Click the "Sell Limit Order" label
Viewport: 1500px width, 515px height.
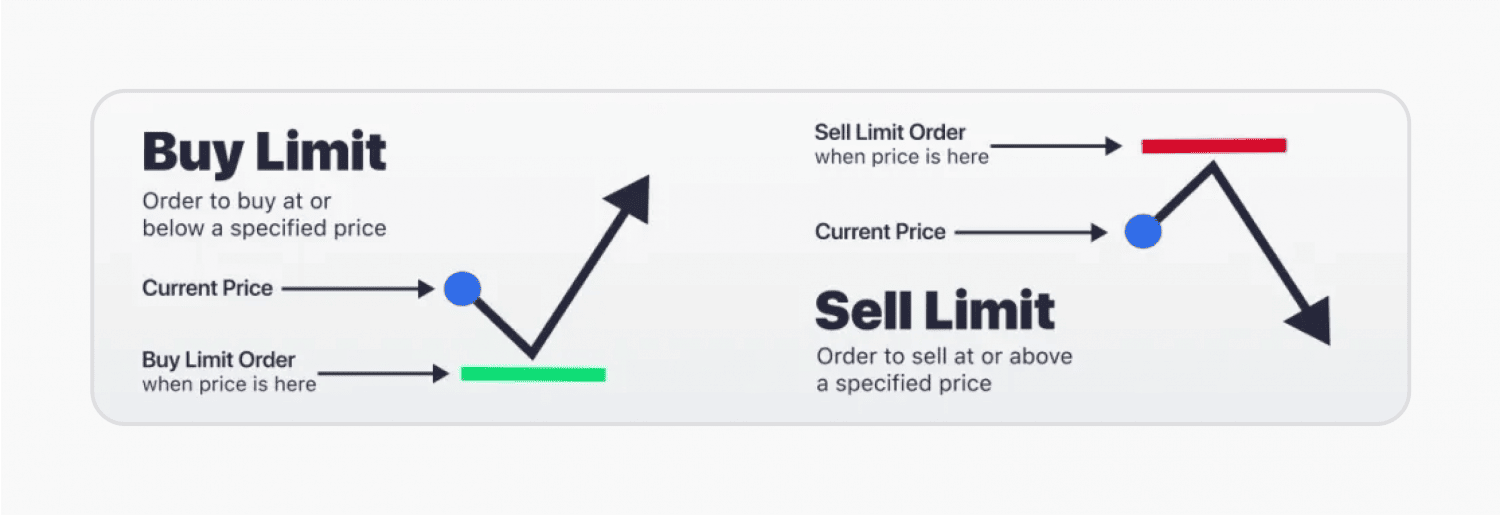click(x=890, y=132)
